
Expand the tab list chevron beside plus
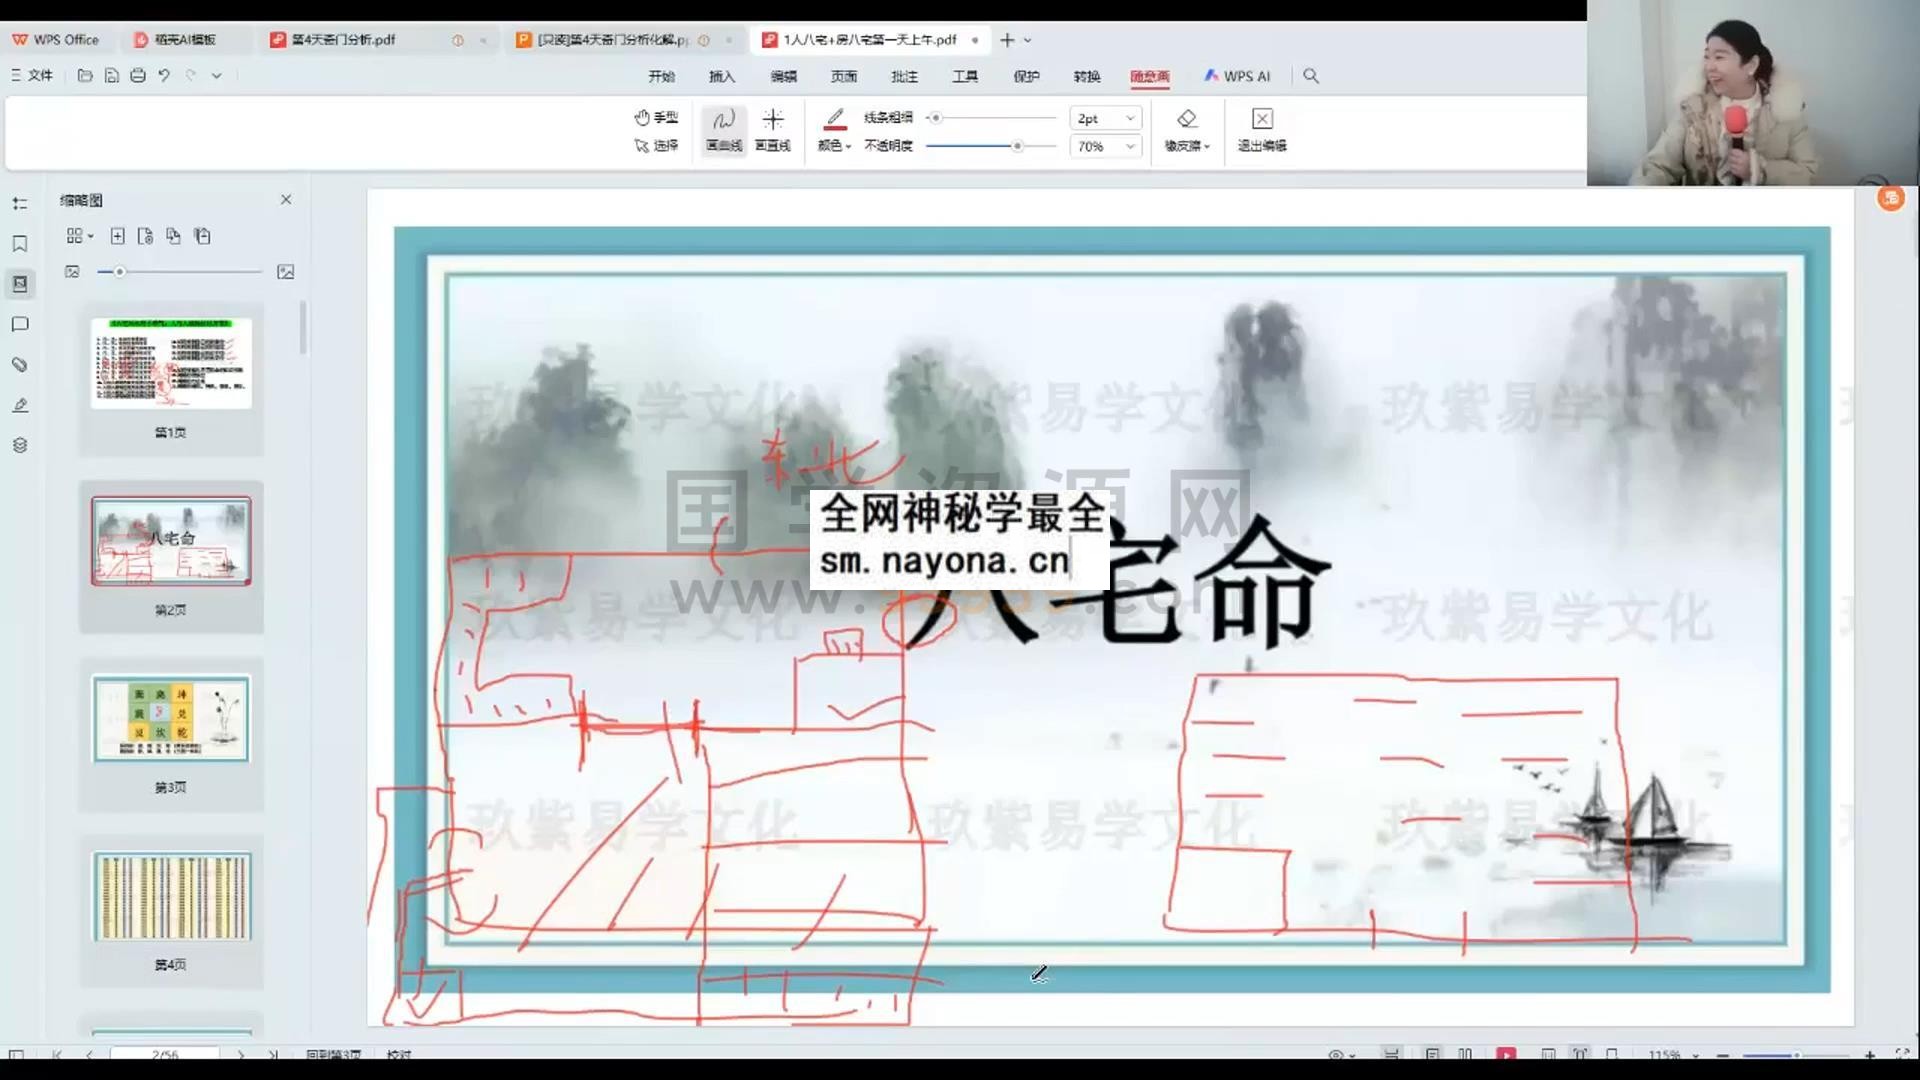[x=1028, y=40]
